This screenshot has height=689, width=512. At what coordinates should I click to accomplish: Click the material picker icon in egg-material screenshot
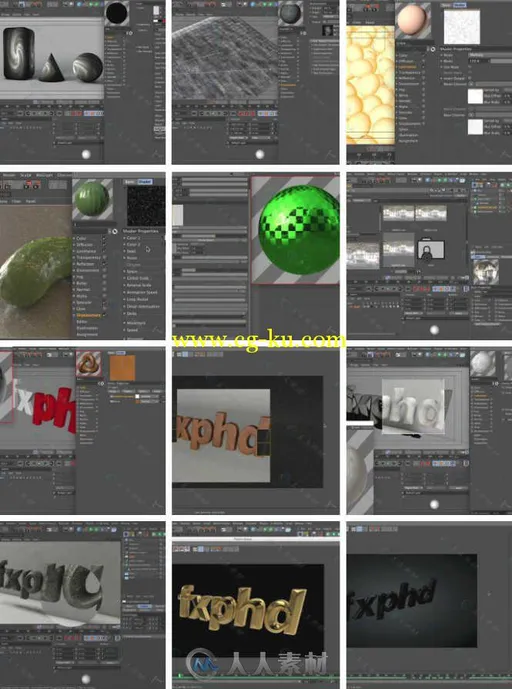point(433,49)
